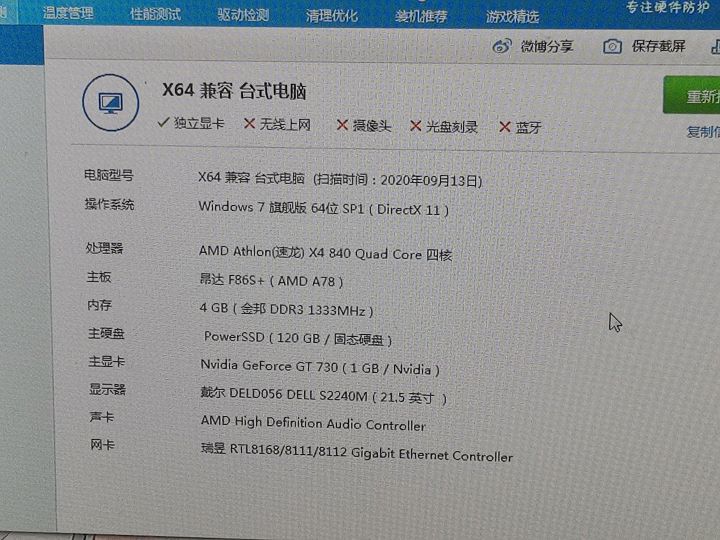
Task: Click AMD Athlon X4 840 Quad Core value
Action: click(326, 253)
